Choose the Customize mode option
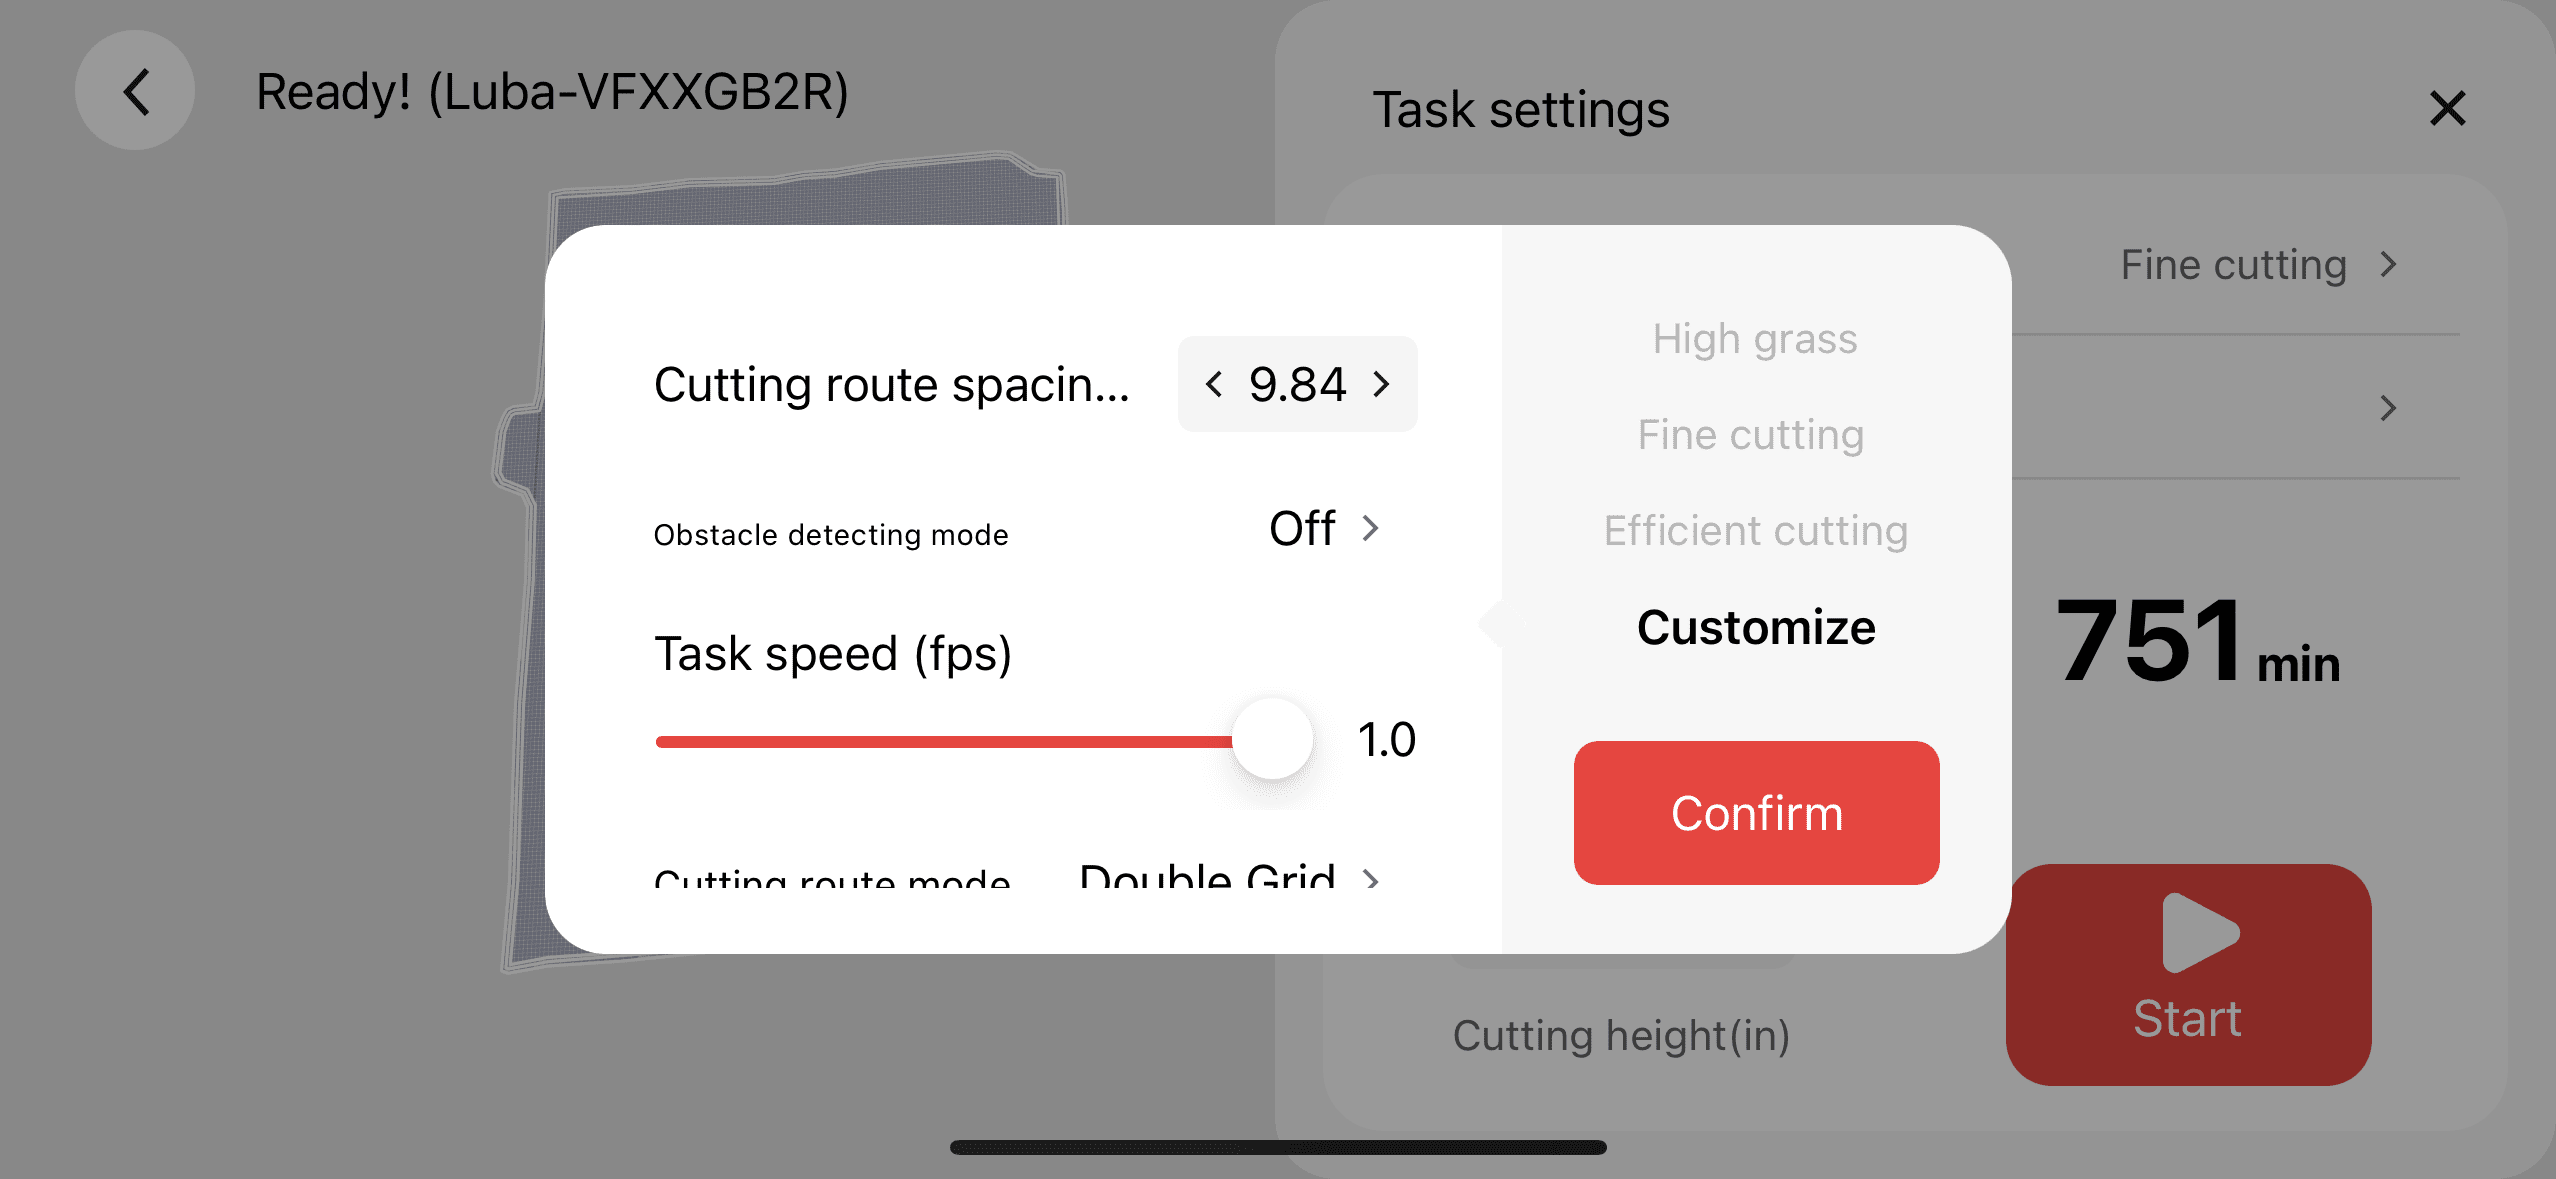Image resolution: width=2556 pixels, height=1179 pixels. (1756, 628)
